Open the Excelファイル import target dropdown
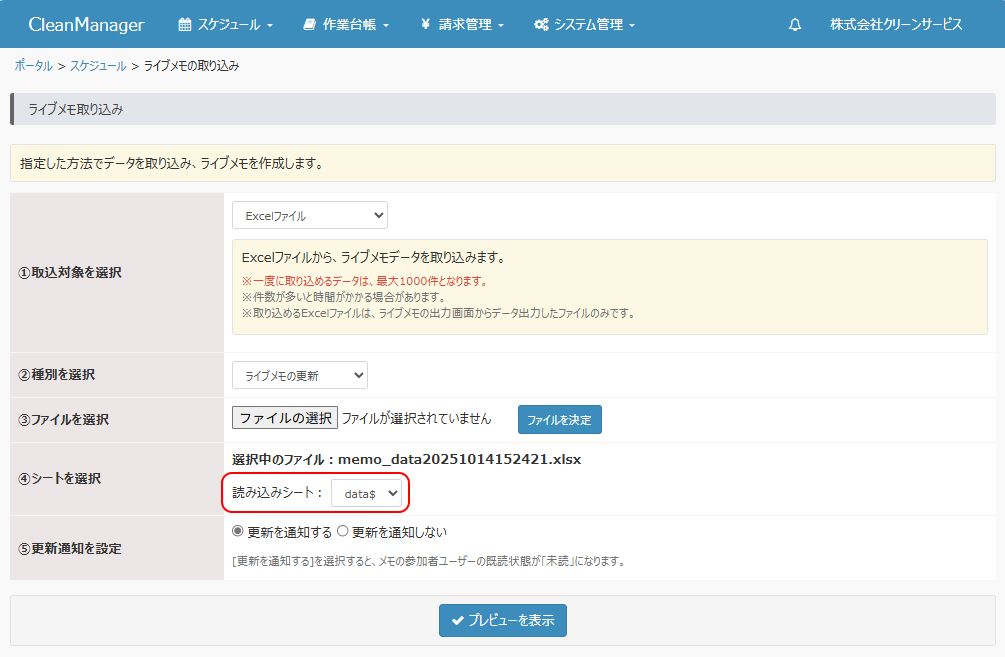This screenshot has width=1005, height=657. click(309, 215)
